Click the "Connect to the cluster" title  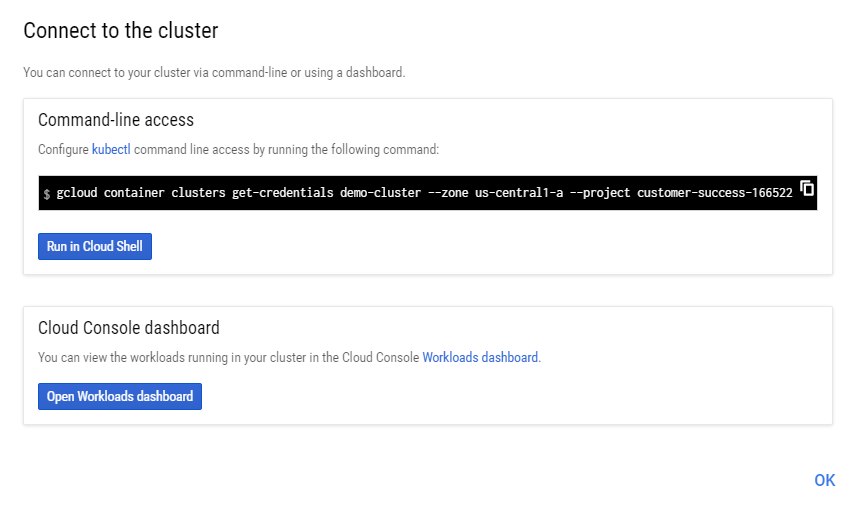[120, 31]
